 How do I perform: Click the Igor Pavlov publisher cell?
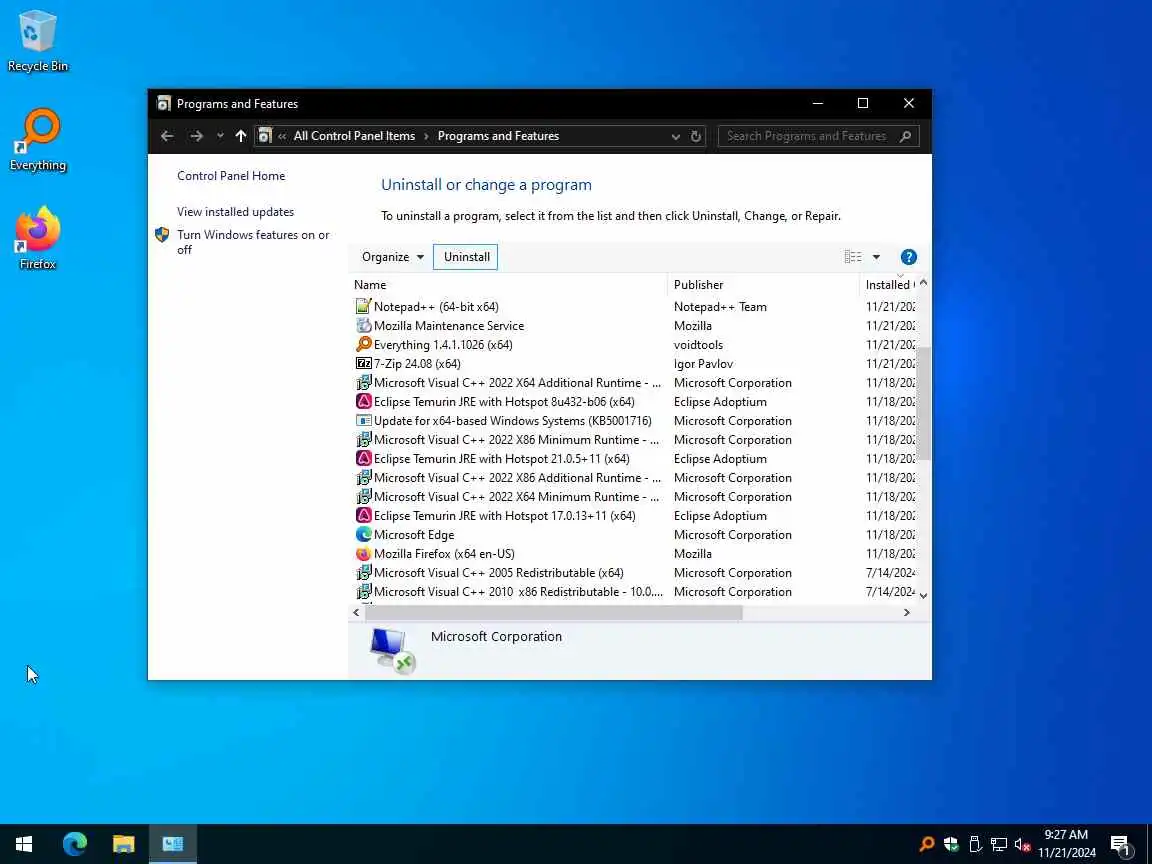point(703,364)
